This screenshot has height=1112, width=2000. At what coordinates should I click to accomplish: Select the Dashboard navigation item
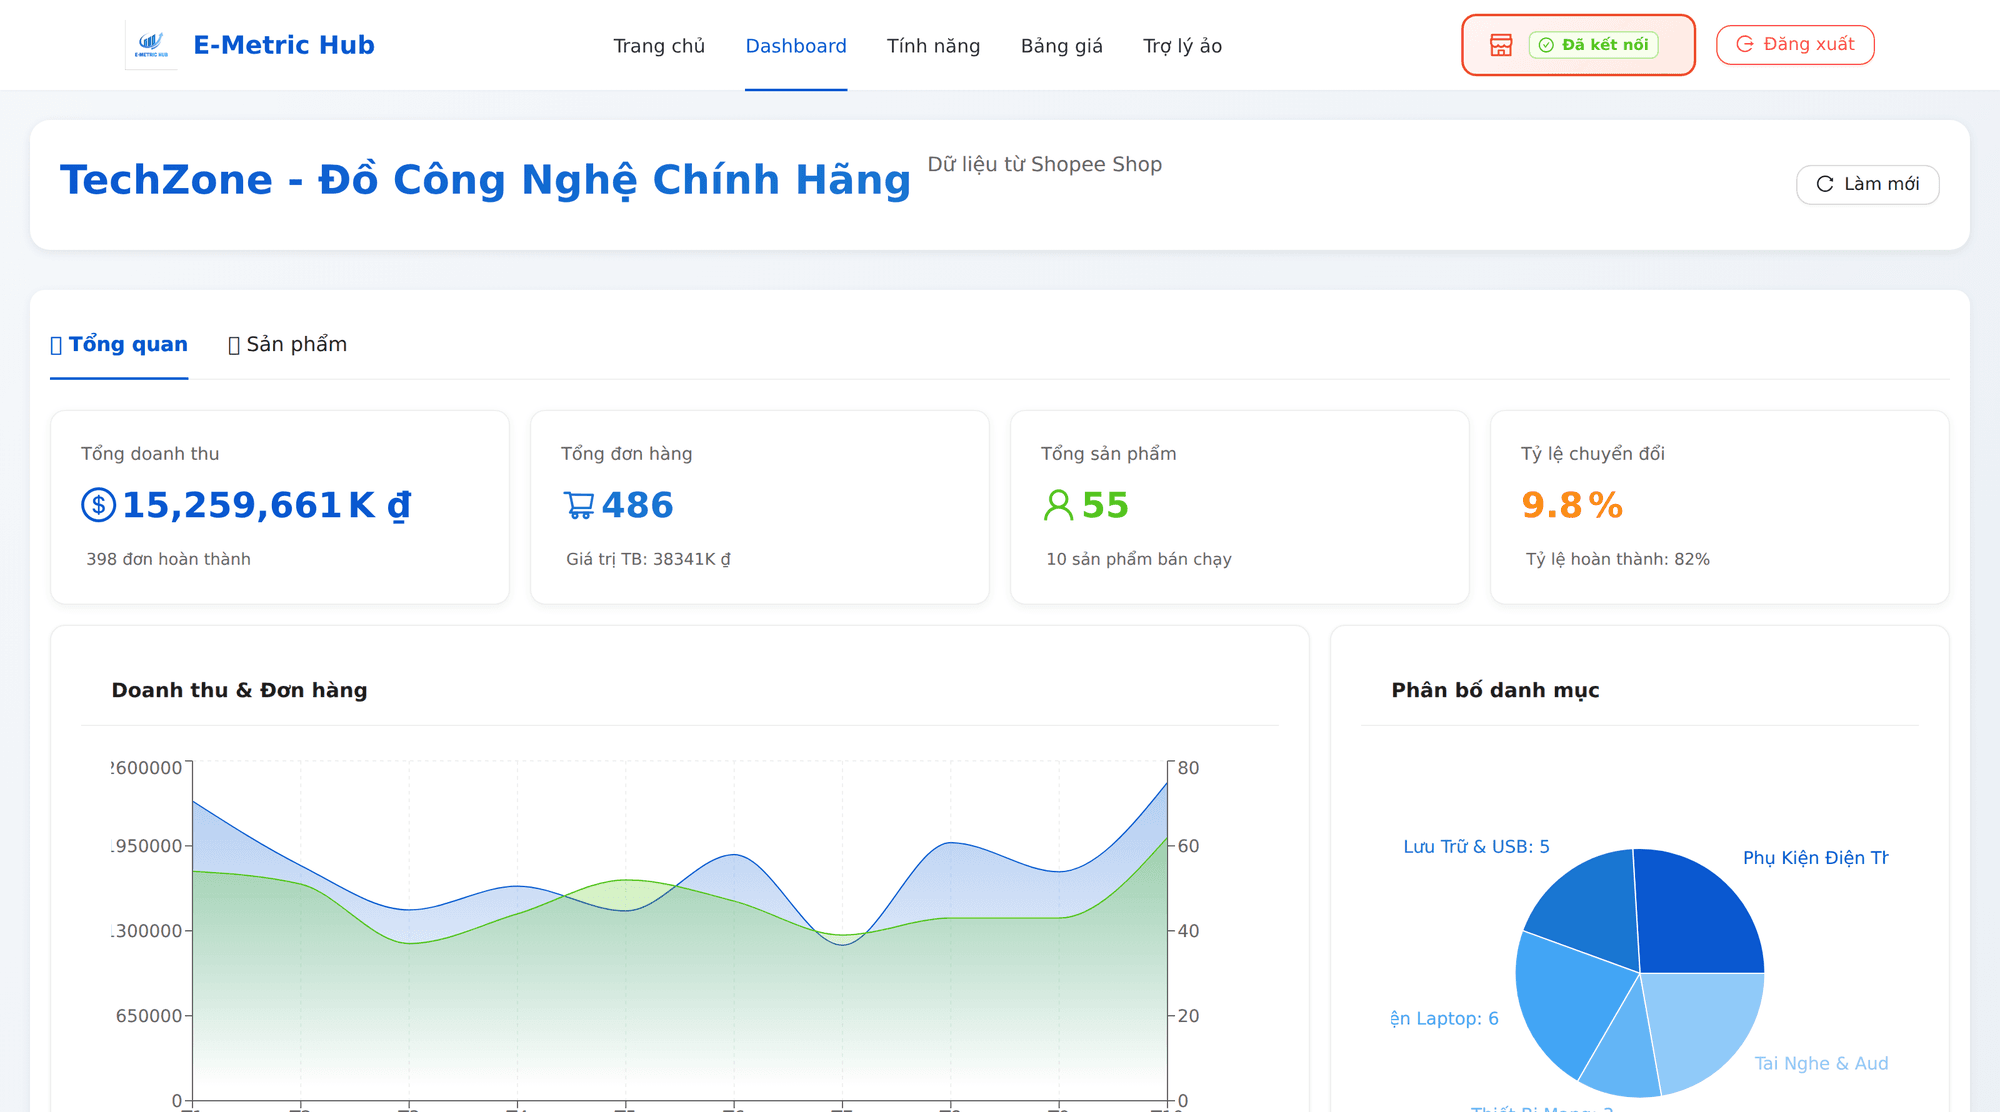tap(796, 46)
